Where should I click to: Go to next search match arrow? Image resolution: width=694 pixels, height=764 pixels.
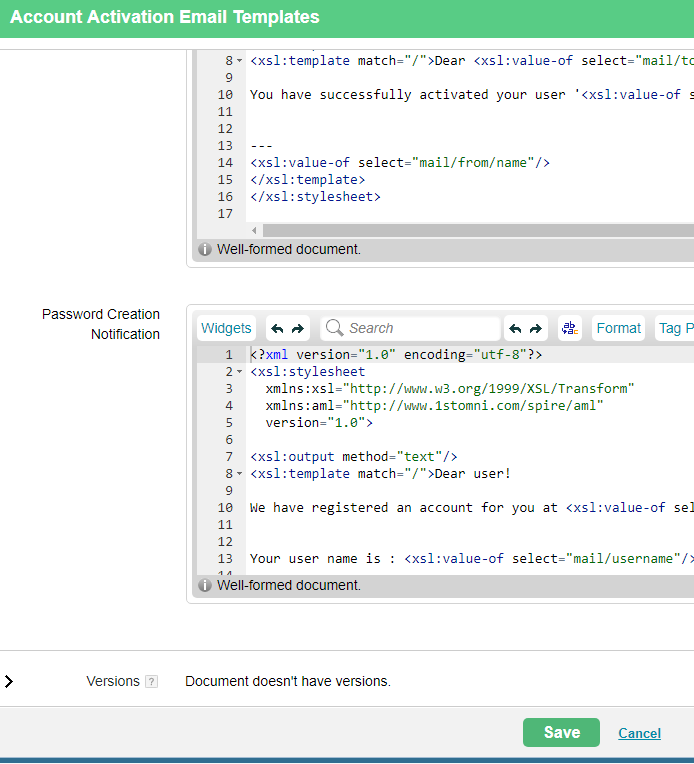coord(536,328)
